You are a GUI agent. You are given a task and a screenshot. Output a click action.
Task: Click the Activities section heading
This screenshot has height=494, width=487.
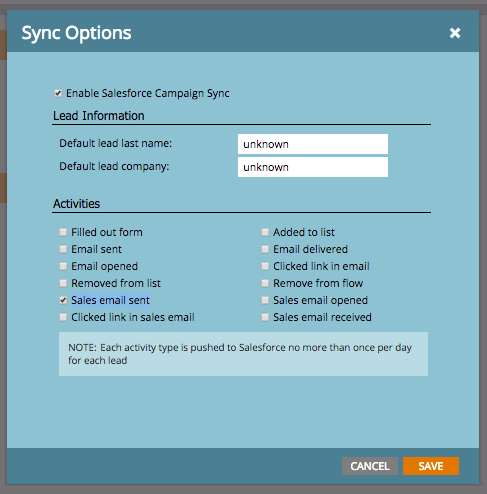point(76,204)
